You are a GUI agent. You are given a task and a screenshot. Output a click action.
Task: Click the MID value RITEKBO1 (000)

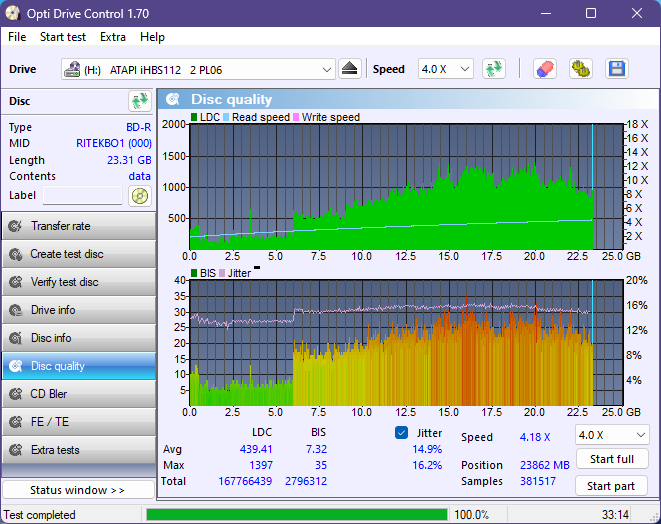pyautogui.click(x=114, y=143)
